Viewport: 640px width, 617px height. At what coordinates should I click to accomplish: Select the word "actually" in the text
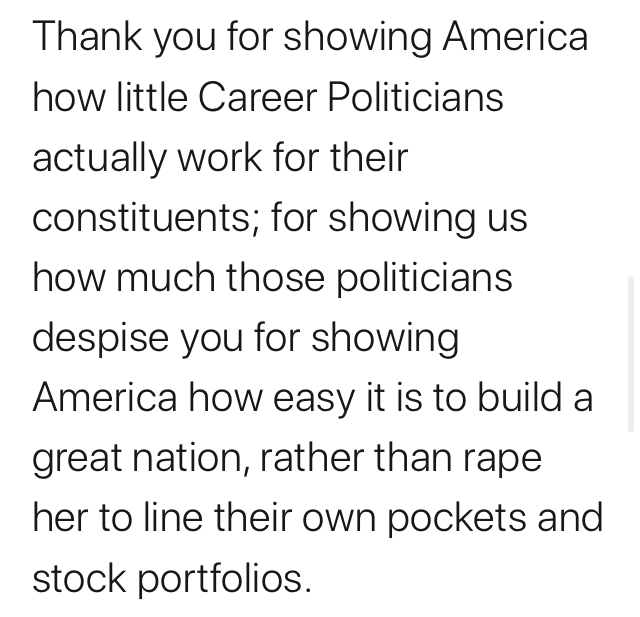99,159
